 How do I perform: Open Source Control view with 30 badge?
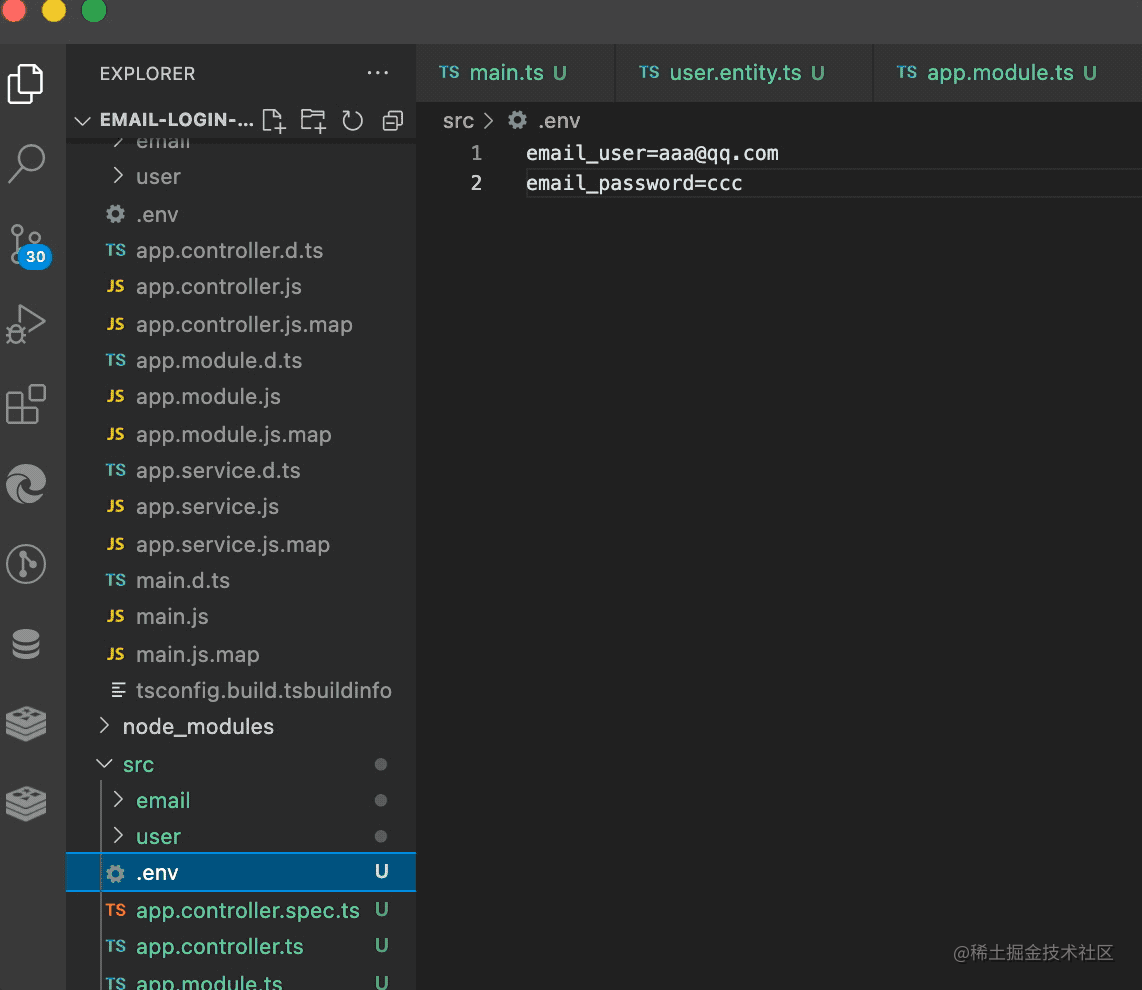pyautogui.click(x=27, y=244)
